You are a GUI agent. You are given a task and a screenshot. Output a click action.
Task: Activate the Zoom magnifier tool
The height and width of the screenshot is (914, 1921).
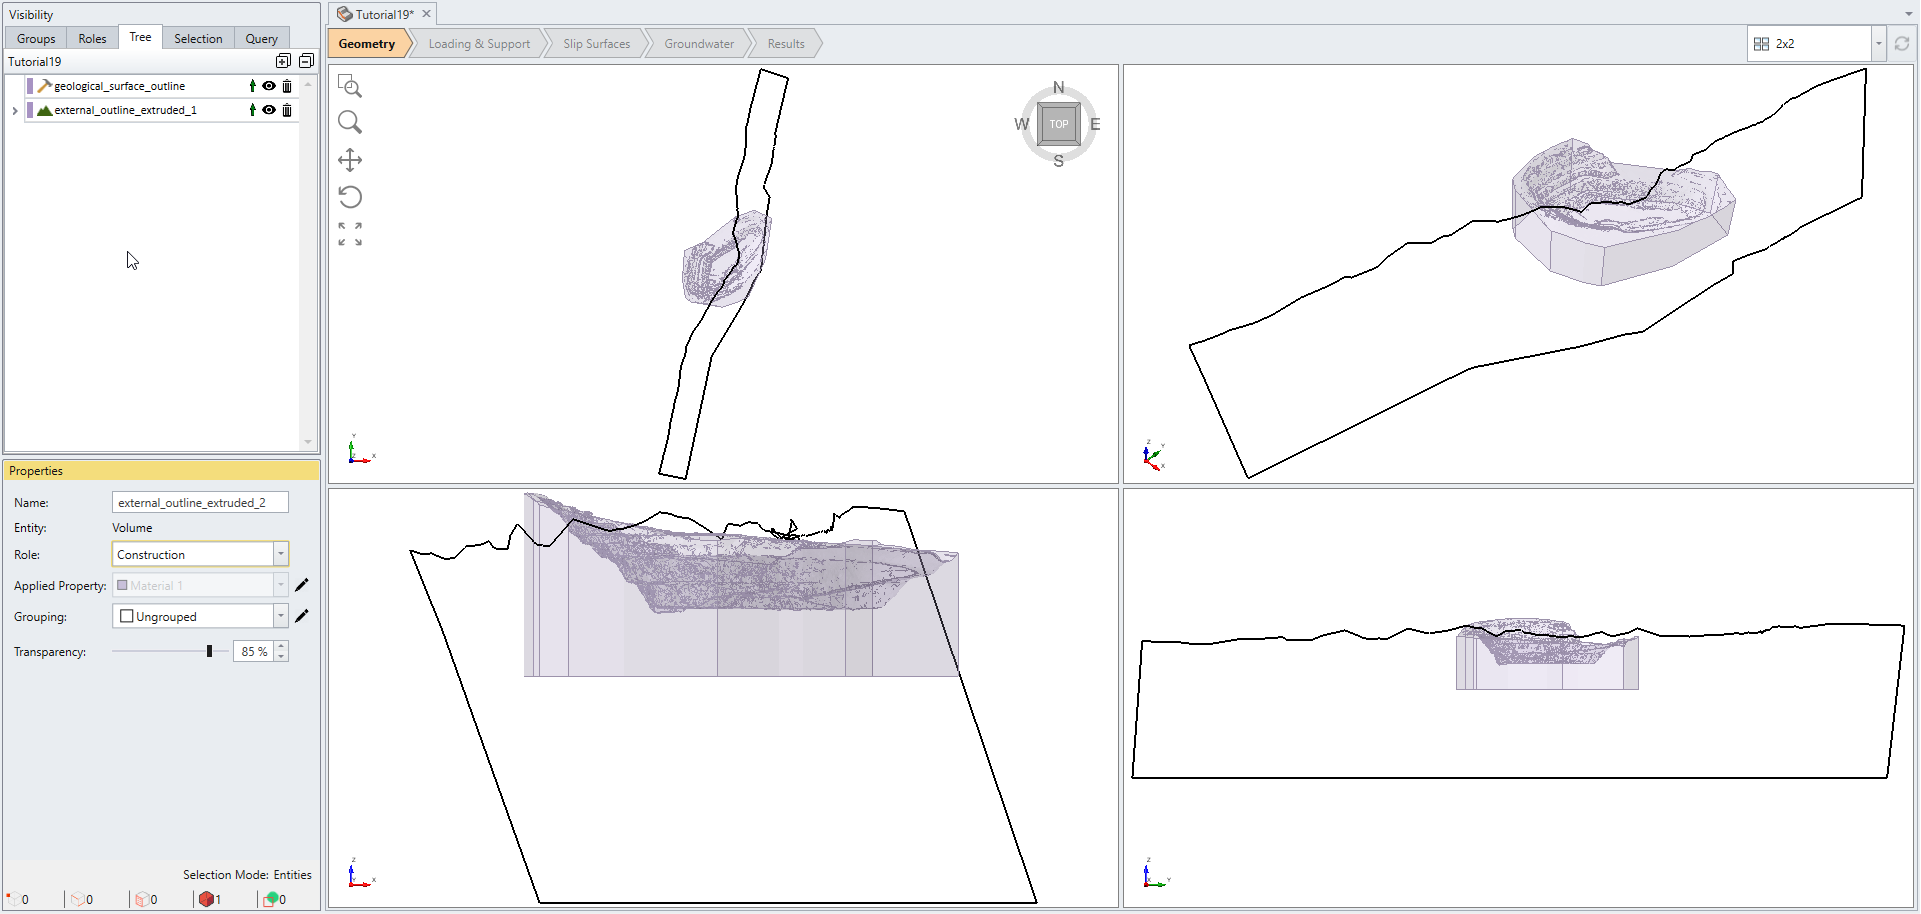coord(350,122)
